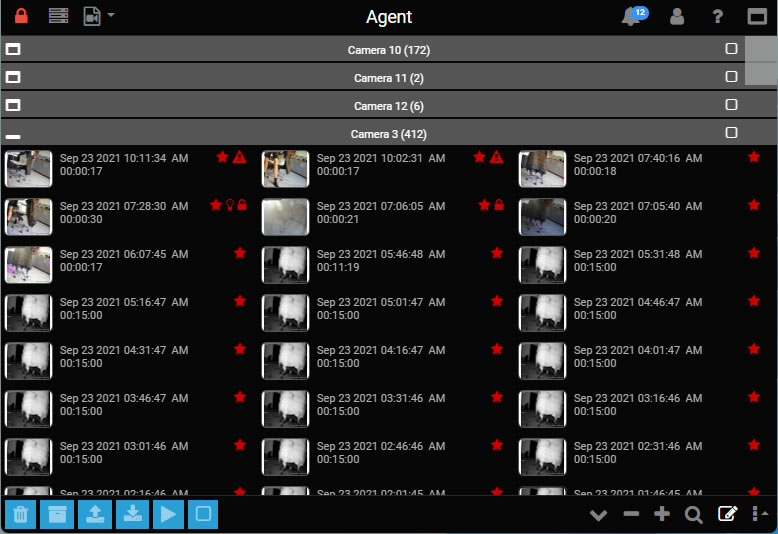
Task: Play the selected recordings
Action: [x=167, y=514]
